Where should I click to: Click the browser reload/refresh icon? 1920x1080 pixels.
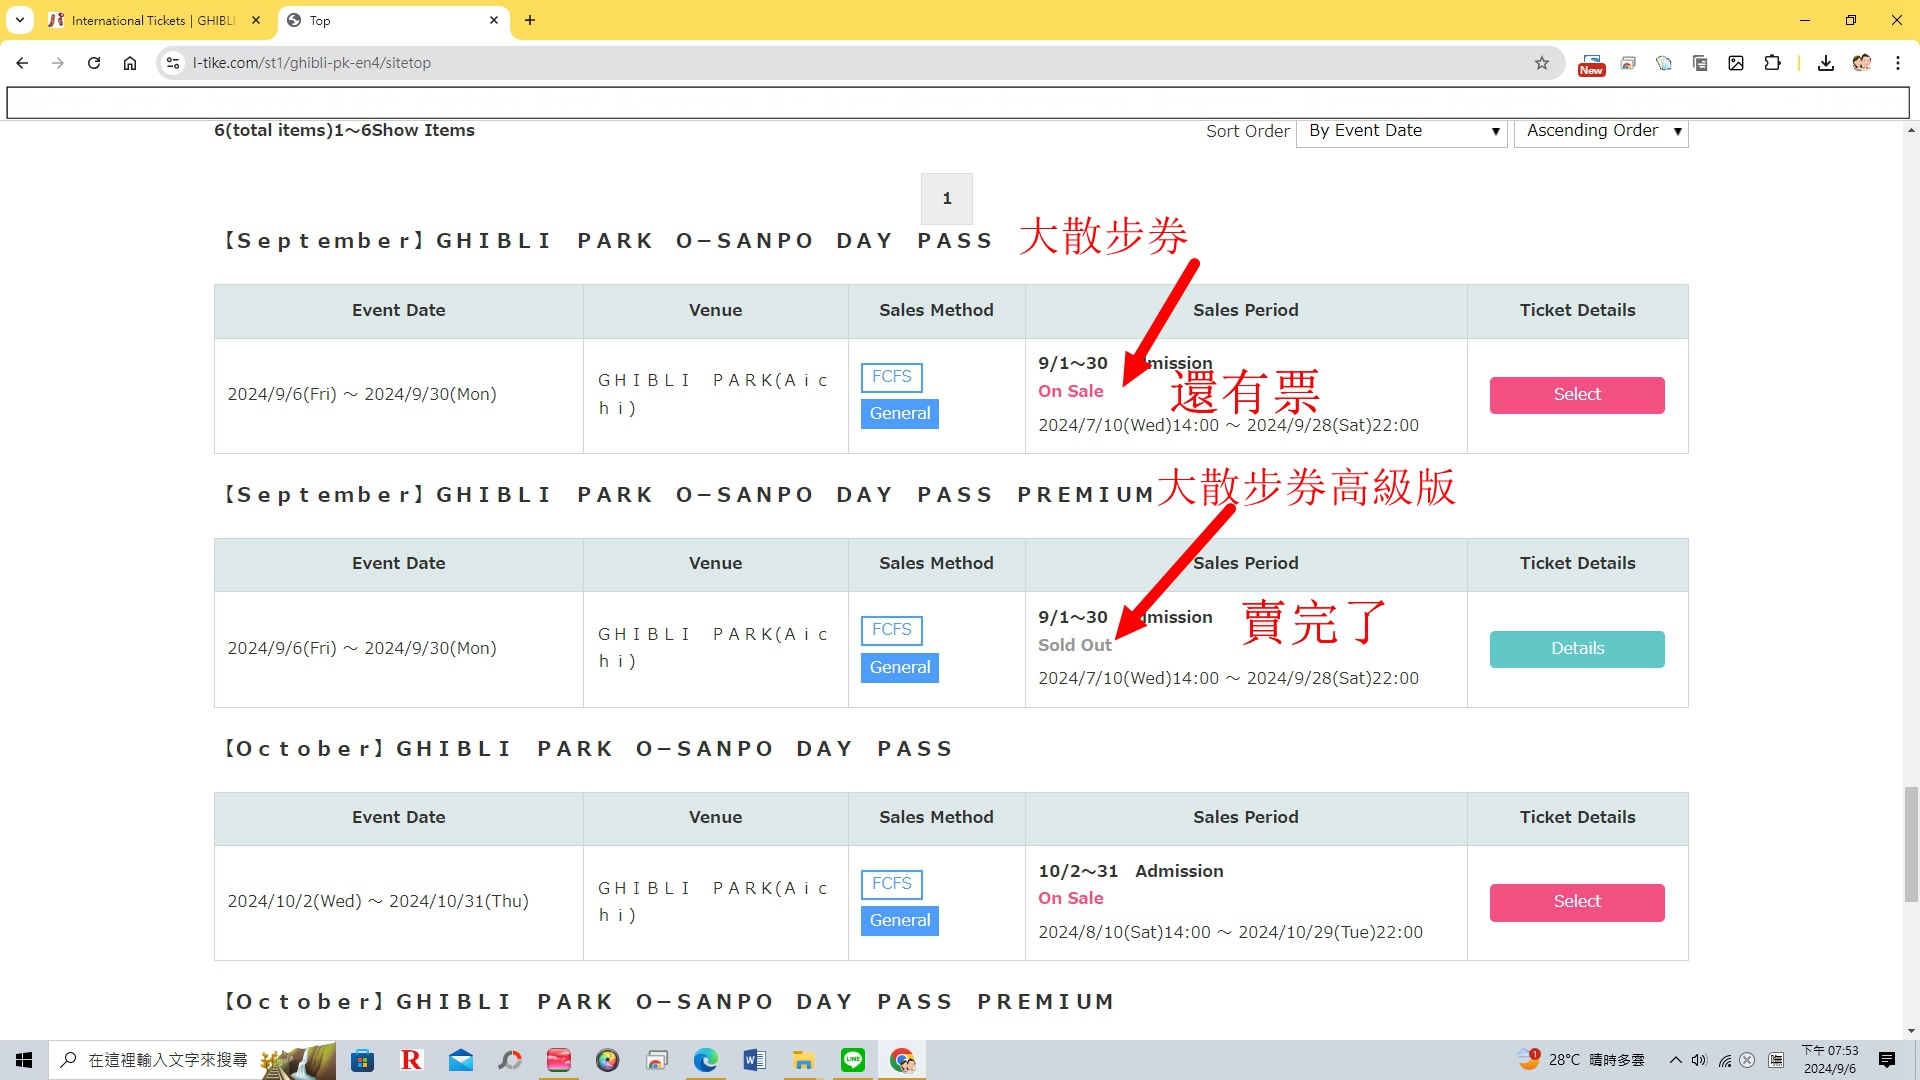click(x=92, y=62)
